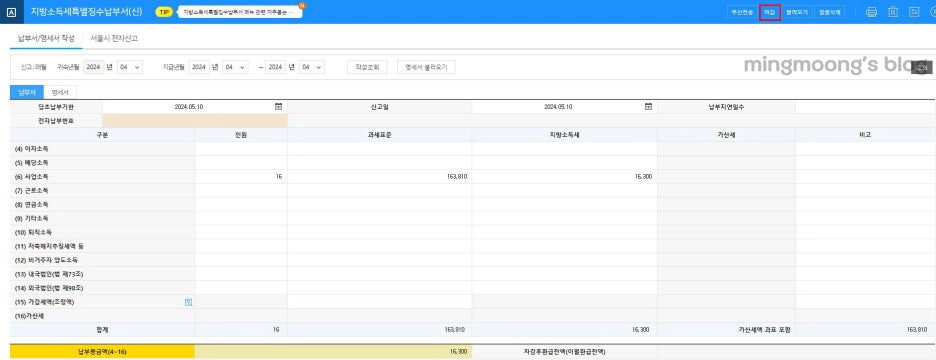The image size is (936, 360).
Task: Switch to 납부서/명세서 작성 tab
Action: (x=46, y=38)
